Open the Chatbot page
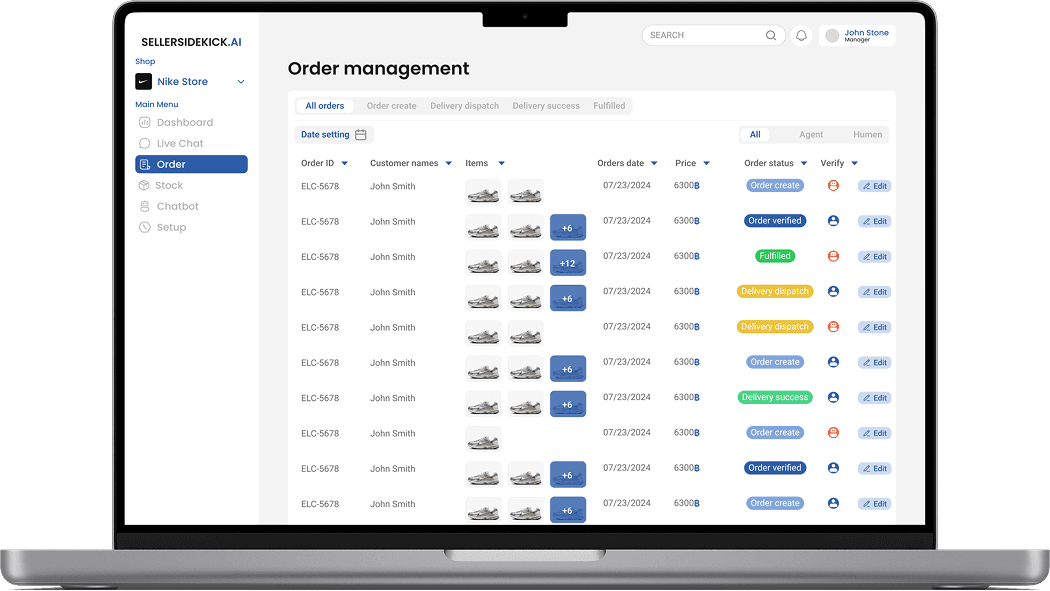Image resolution: width=1050 pixels, height=591 pixels. 169,206
